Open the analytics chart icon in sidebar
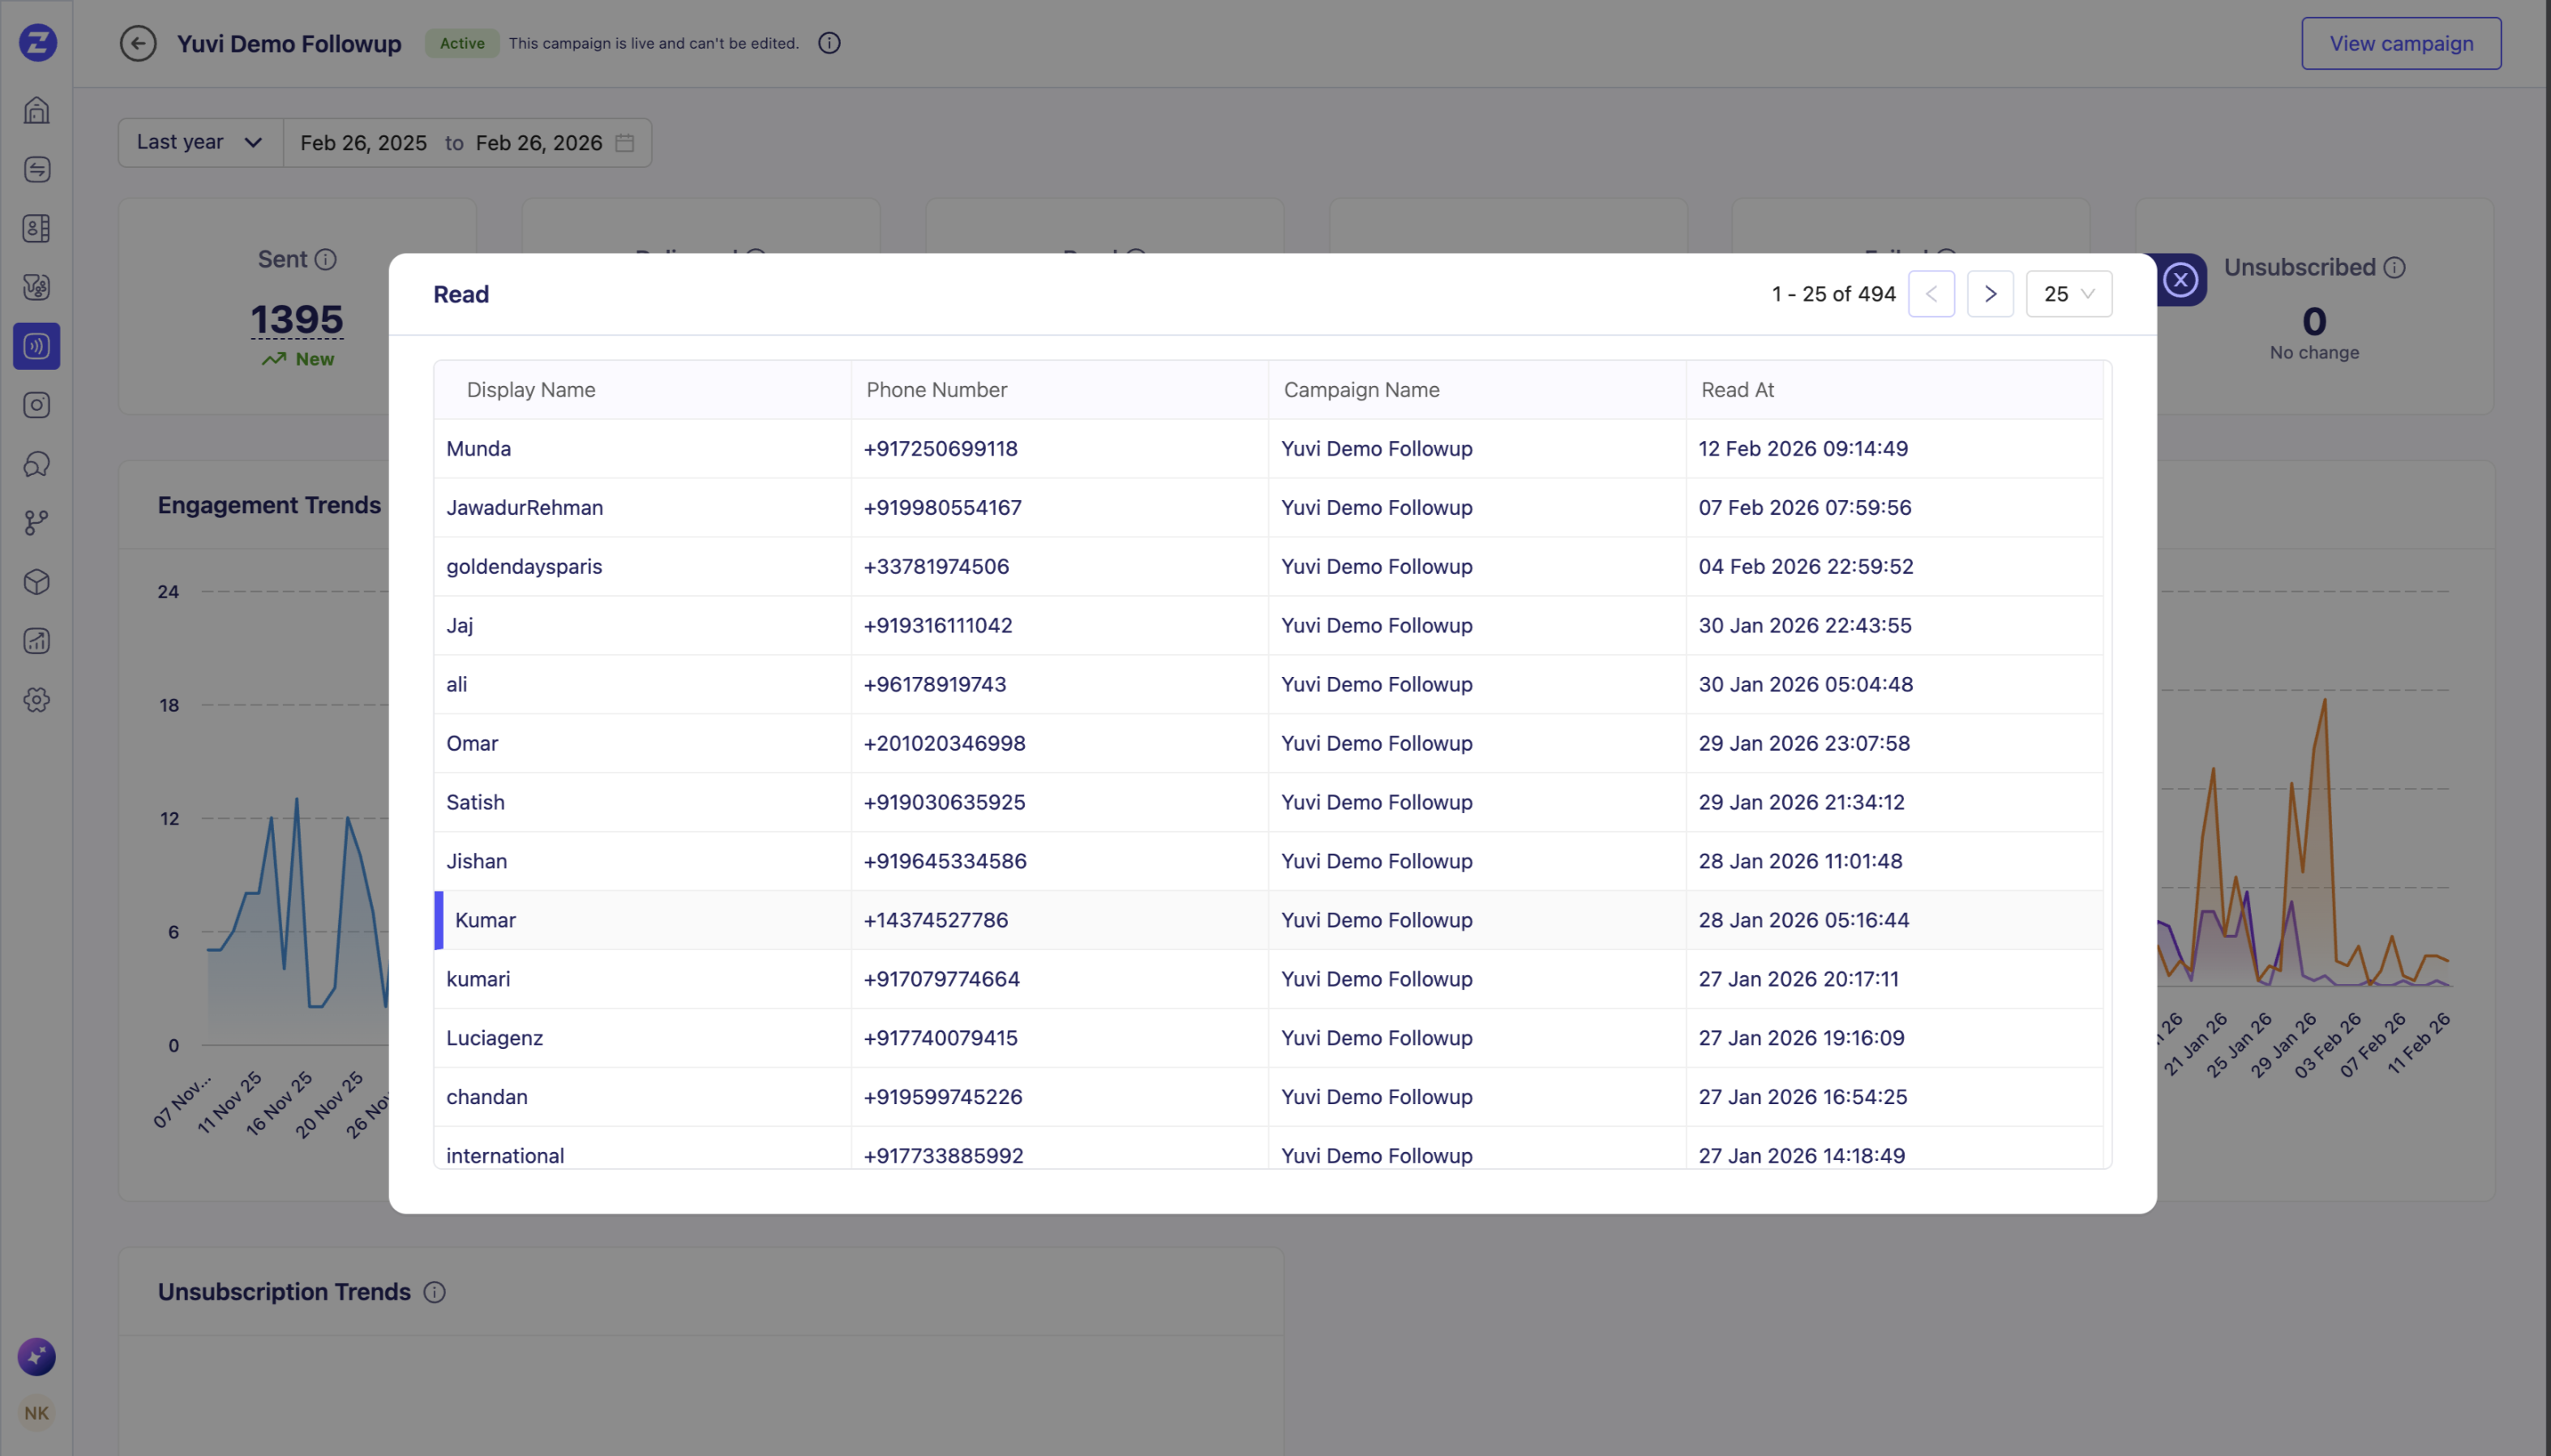 coord(37,641)
